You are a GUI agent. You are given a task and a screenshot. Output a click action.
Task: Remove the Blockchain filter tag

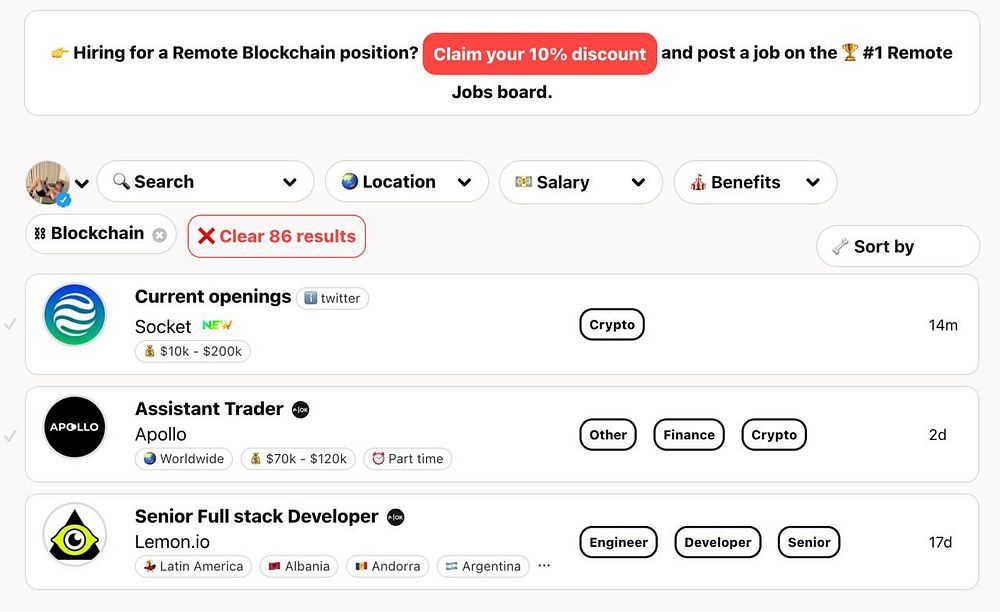coord(159,235)
